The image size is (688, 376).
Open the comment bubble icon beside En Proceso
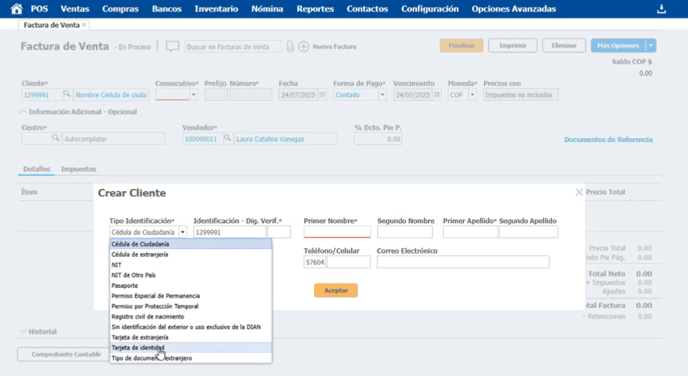tap(172, 47)
